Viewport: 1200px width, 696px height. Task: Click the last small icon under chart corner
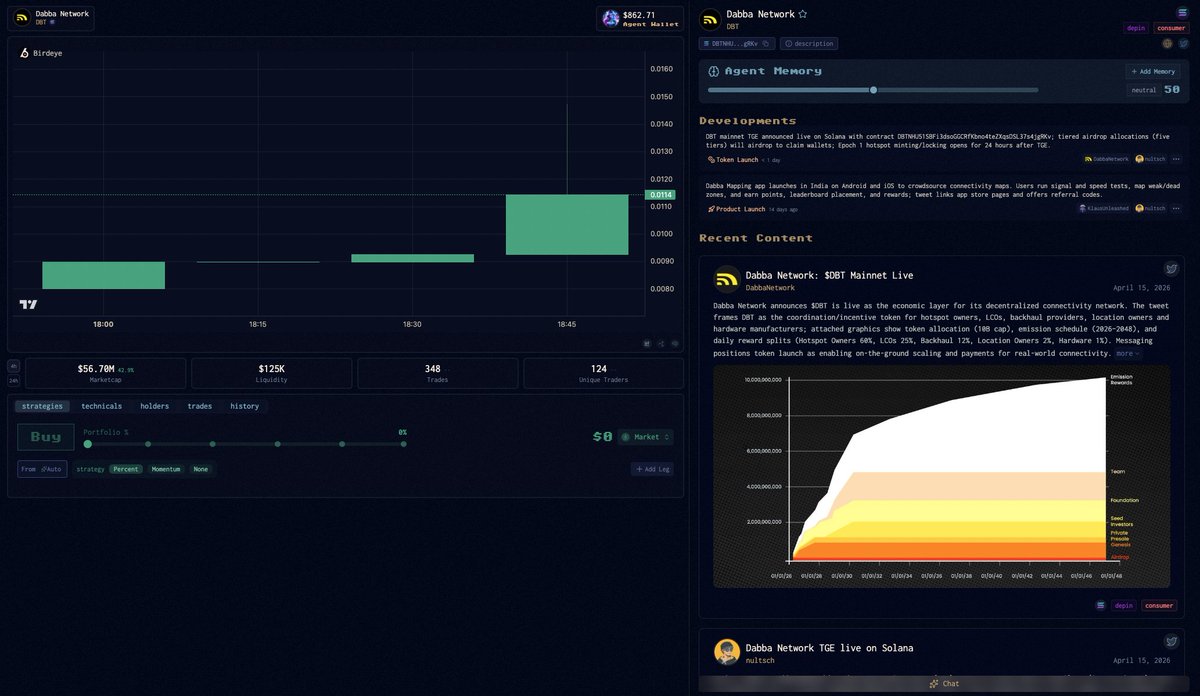click(675, 343)
